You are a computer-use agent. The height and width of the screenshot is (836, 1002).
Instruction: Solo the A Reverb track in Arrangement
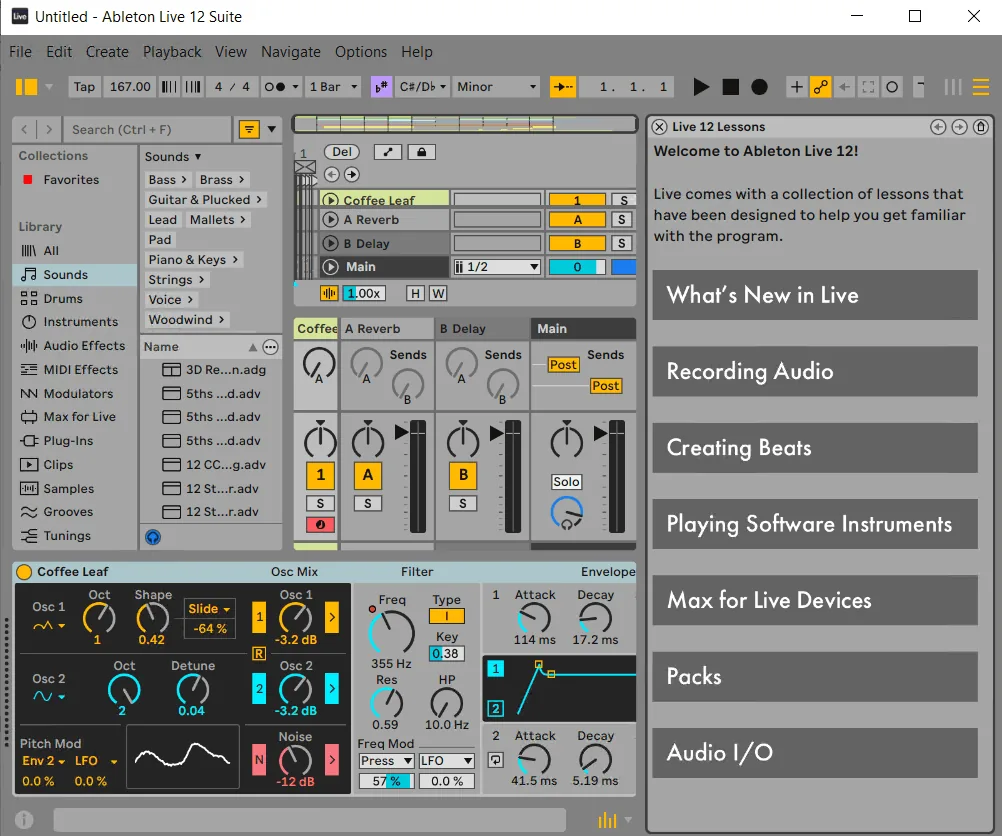[622, 220]
